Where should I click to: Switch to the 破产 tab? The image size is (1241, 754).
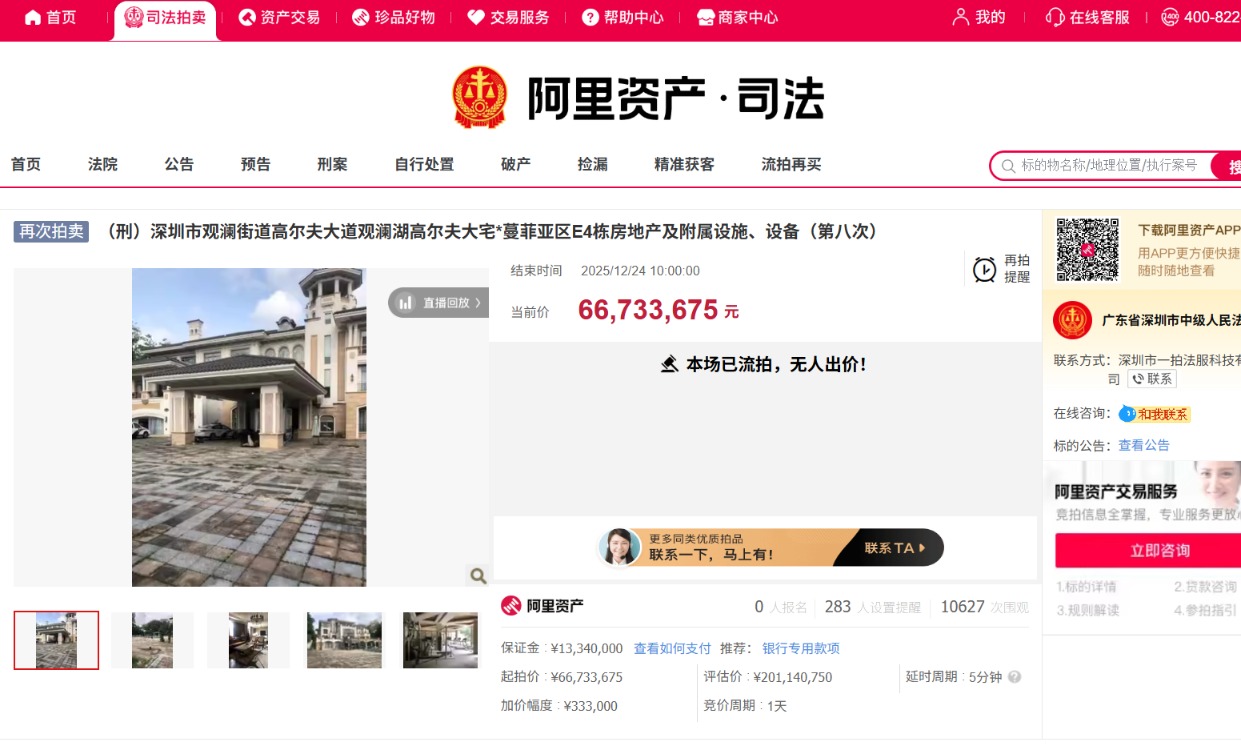pos(515,164)
